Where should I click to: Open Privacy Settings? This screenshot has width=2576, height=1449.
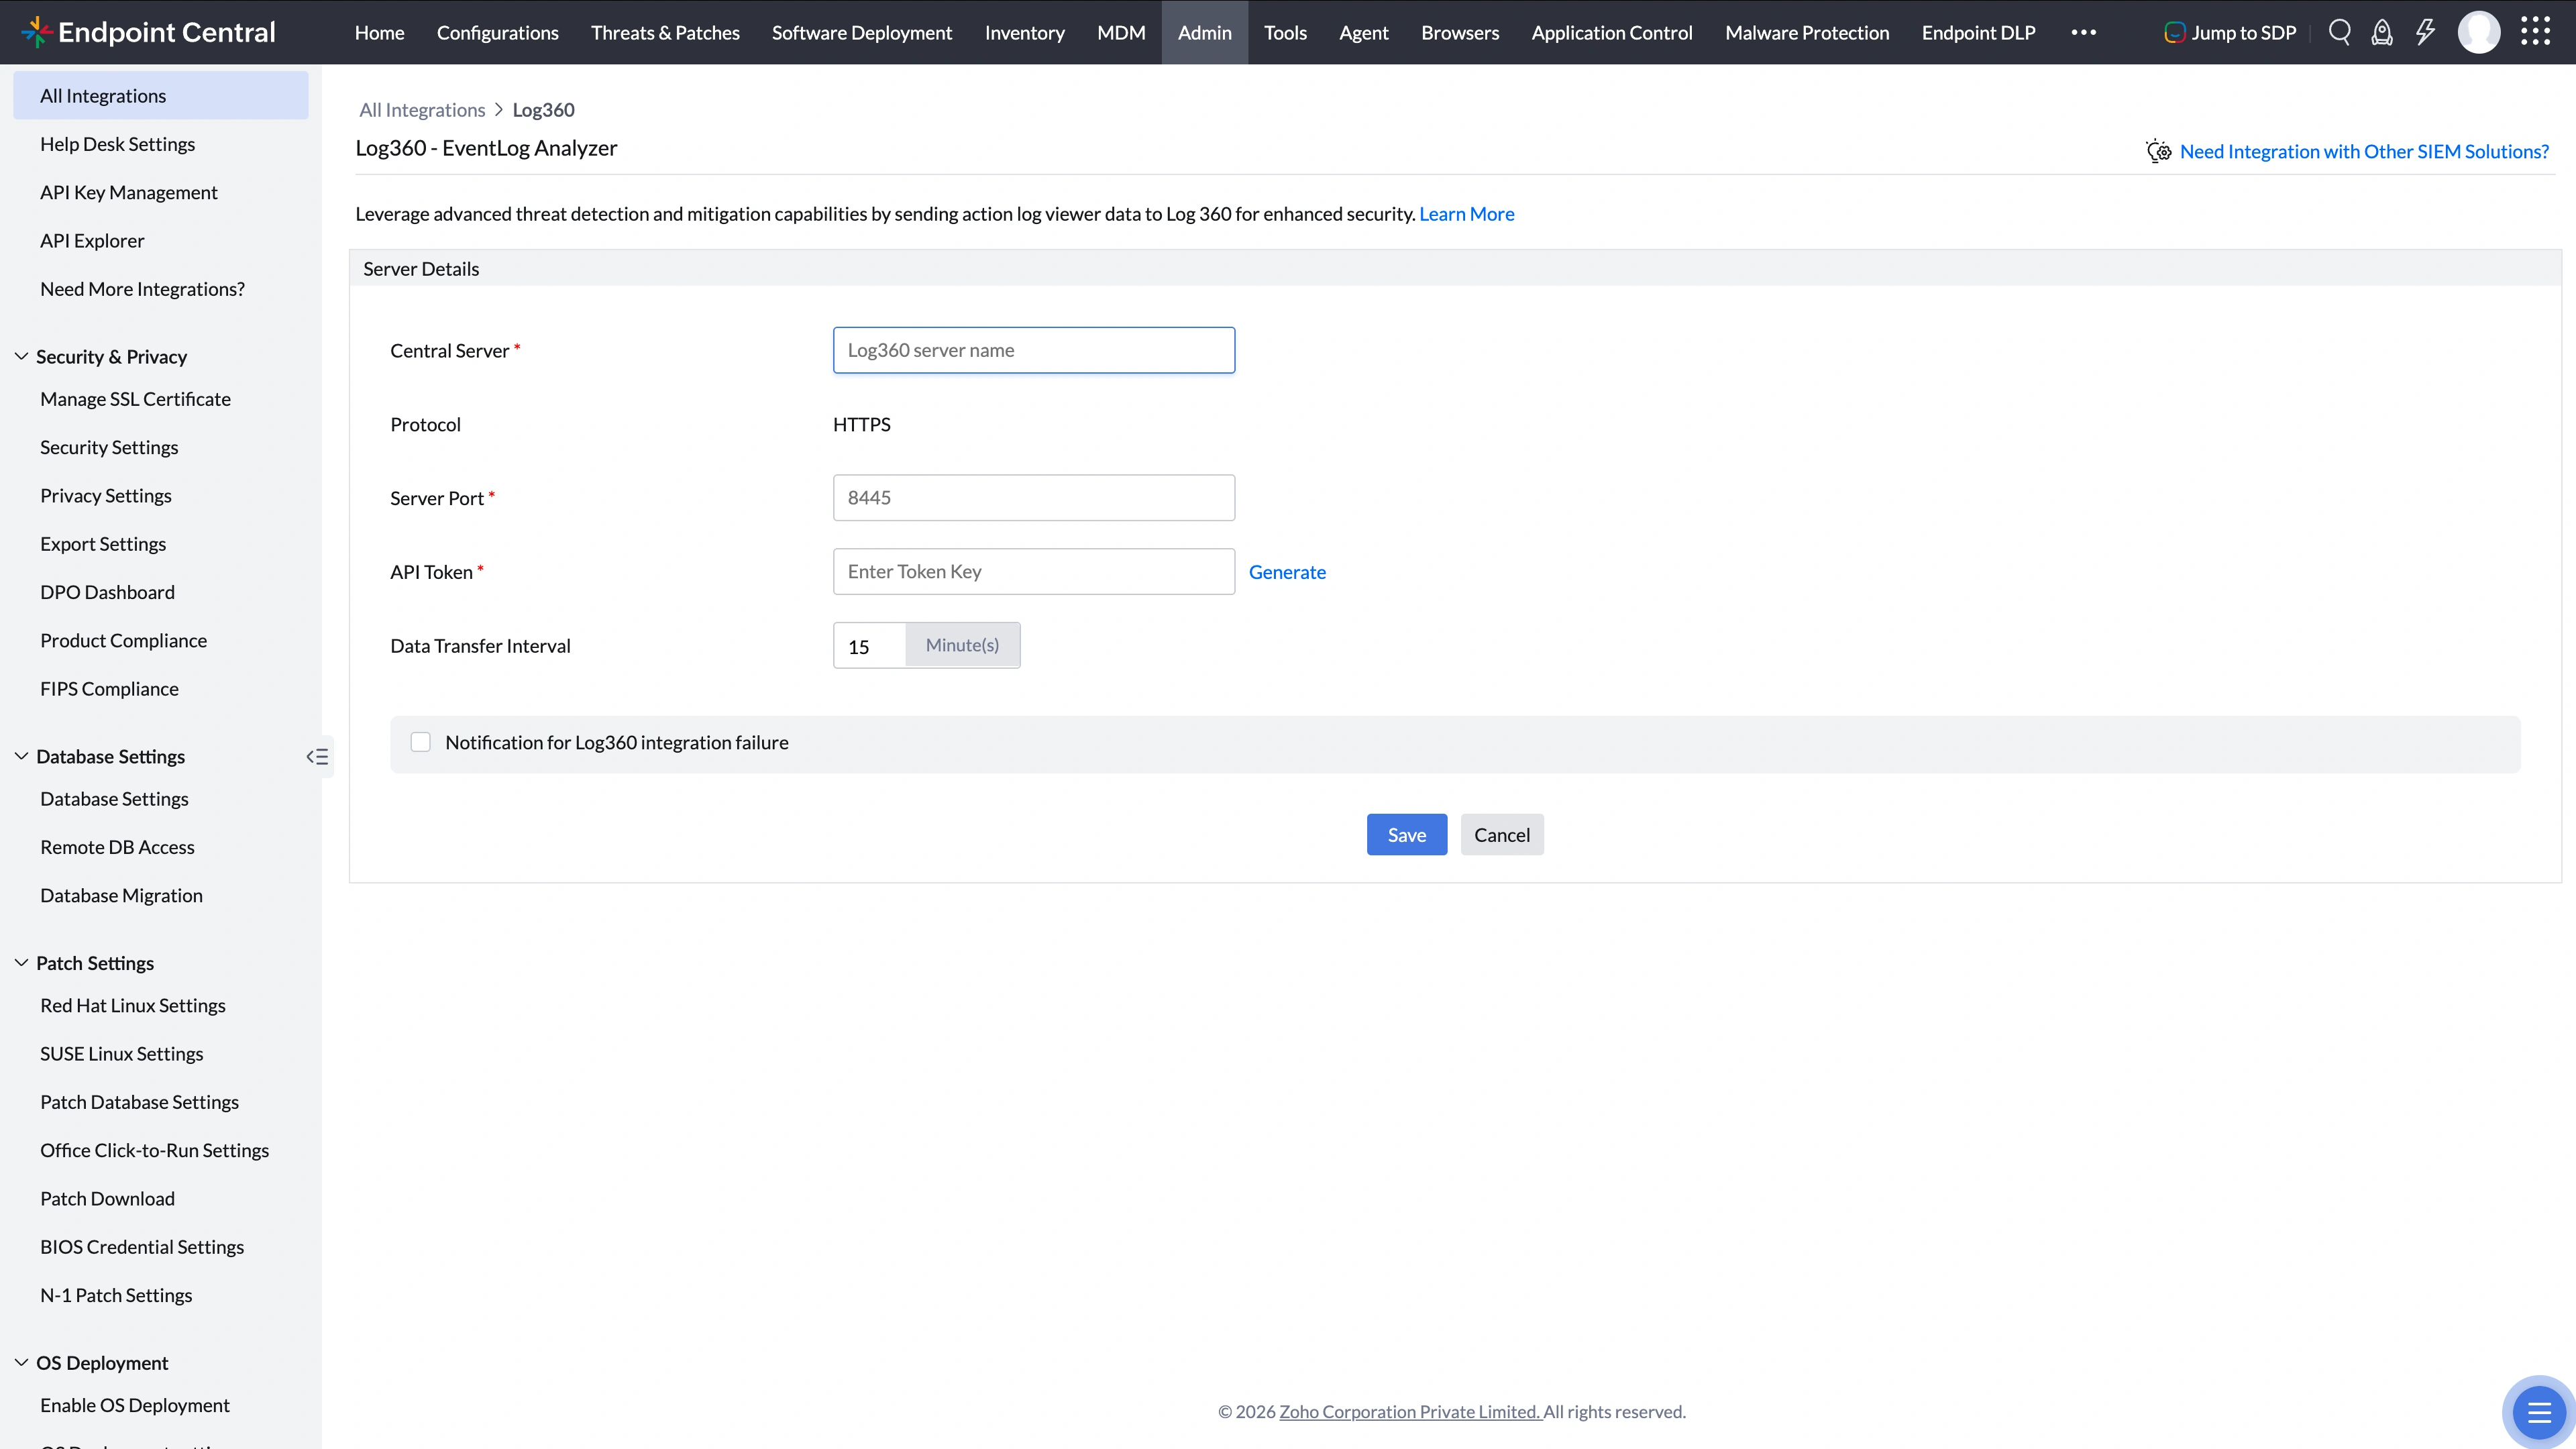[x=105, y=496]
